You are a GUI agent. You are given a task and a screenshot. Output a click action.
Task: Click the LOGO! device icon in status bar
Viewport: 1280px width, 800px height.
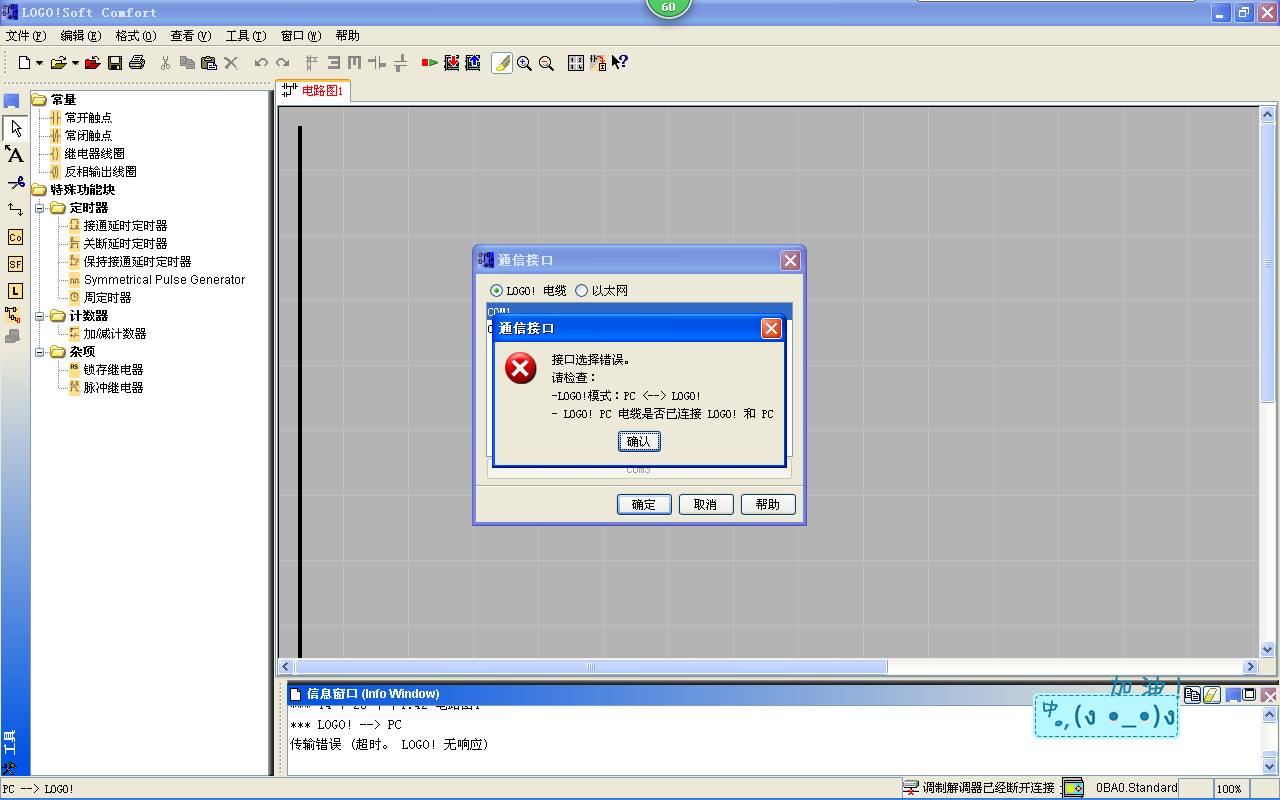click(1073, 788)
